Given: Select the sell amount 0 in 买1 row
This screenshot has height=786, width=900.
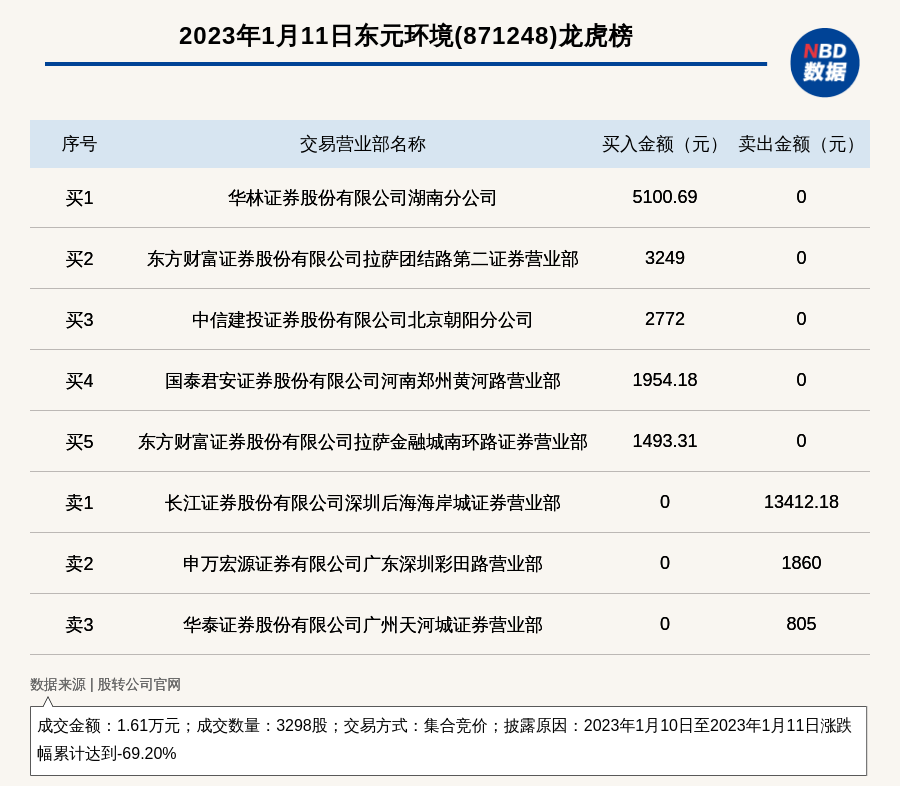Looking at the screenshot, I should (x=801, y=197).
